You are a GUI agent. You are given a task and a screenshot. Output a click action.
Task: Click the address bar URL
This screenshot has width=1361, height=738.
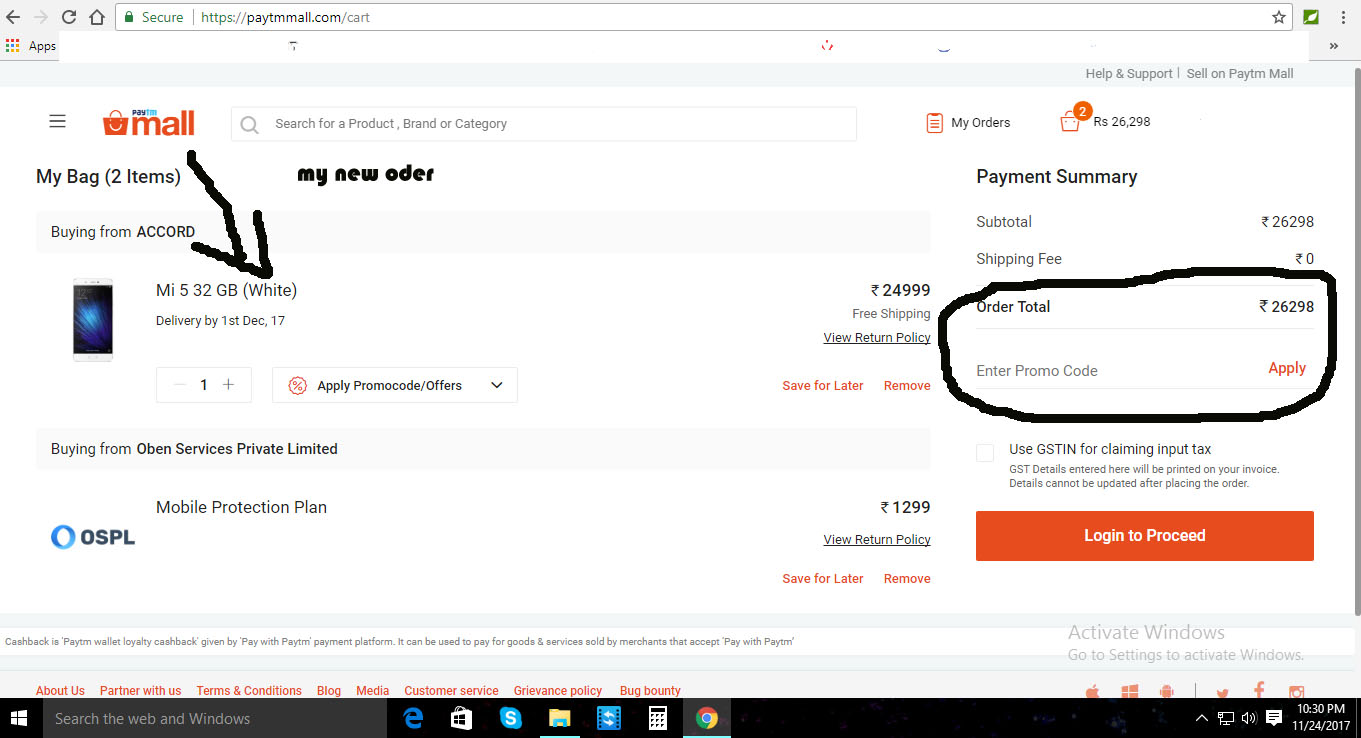point(285,17)
